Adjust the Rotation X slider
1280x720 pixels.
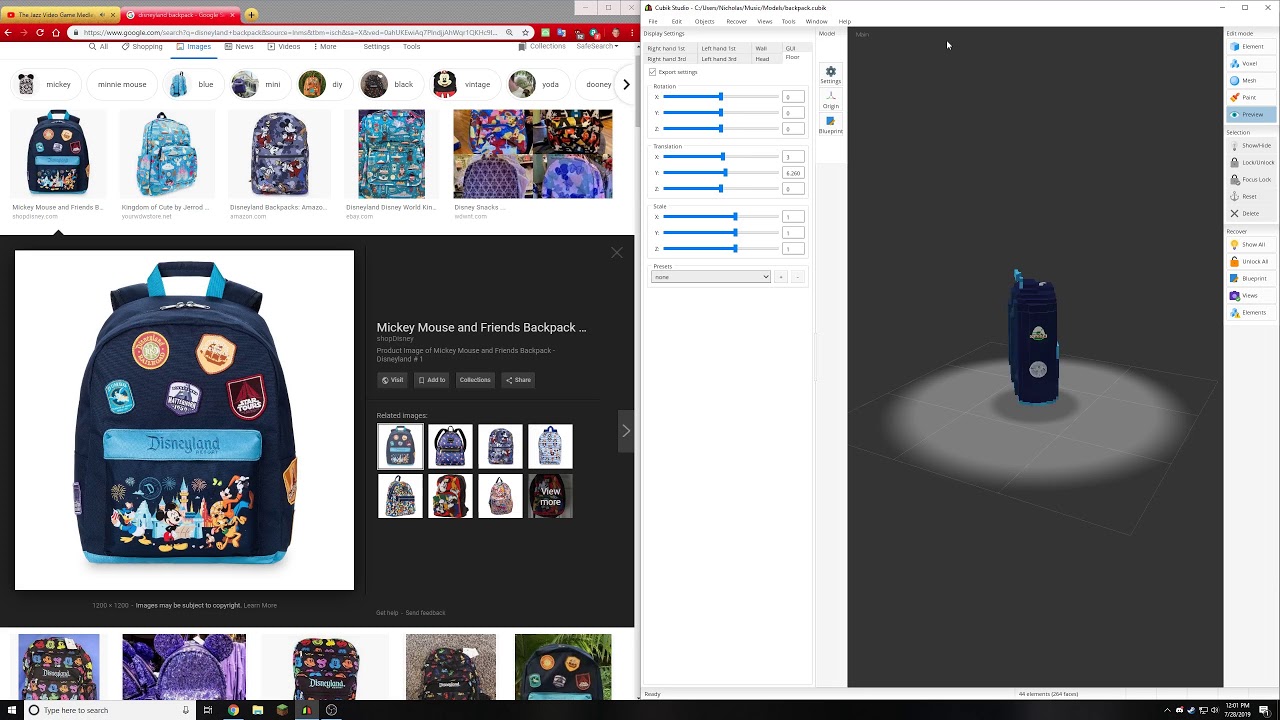click(720, 97)
